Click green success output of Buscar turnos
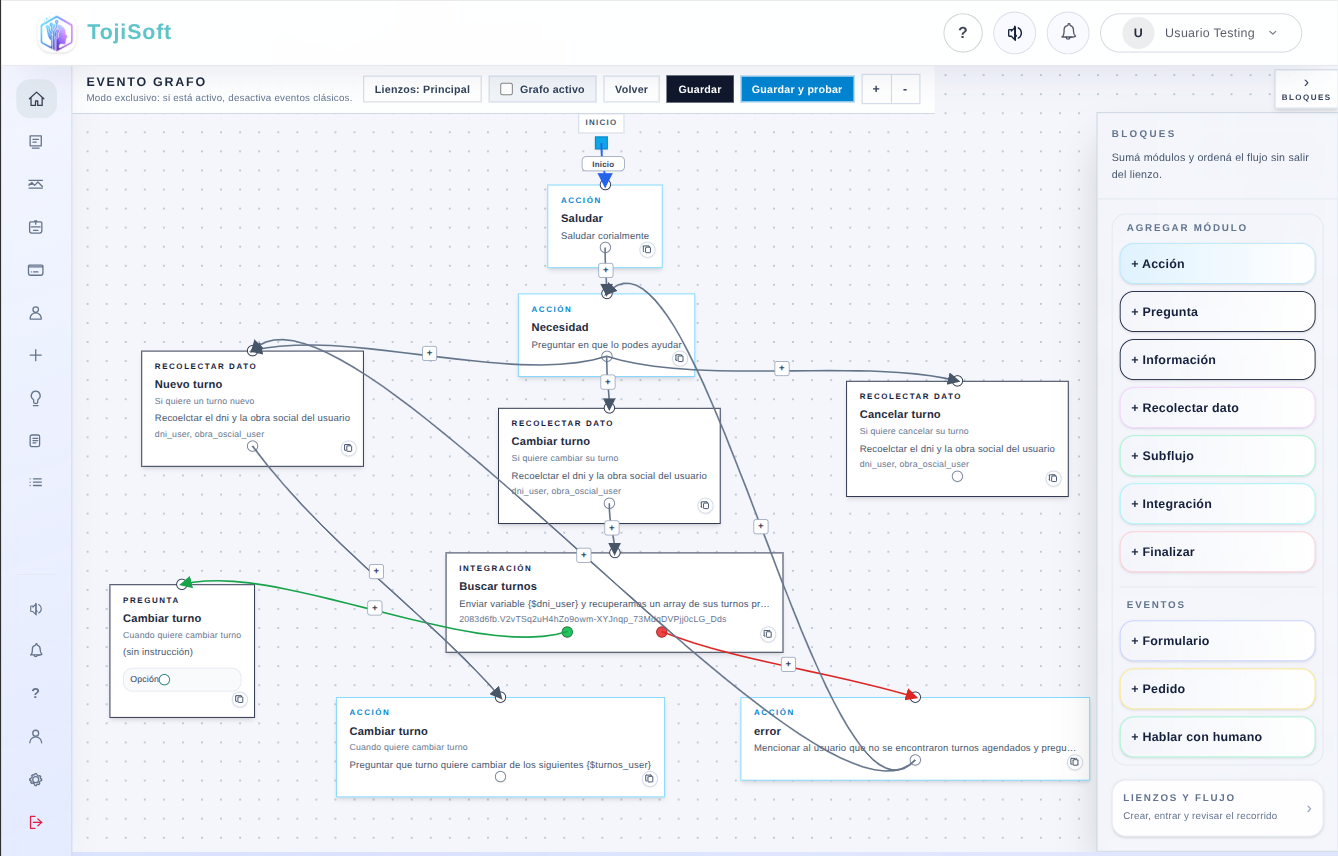Image resolution: width=1338 pixels, height=856 pixels. point(567,632)
